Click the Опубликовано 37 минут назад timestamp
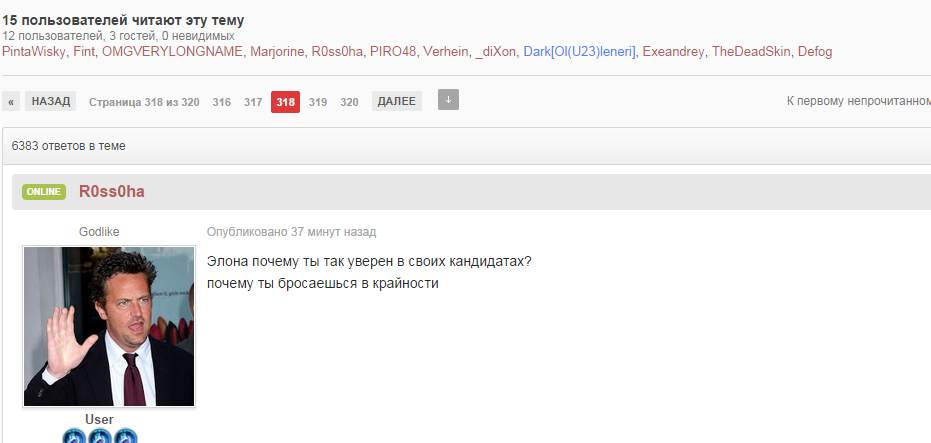The height and width of the screenshot is (443, 931). coord(291,232)
